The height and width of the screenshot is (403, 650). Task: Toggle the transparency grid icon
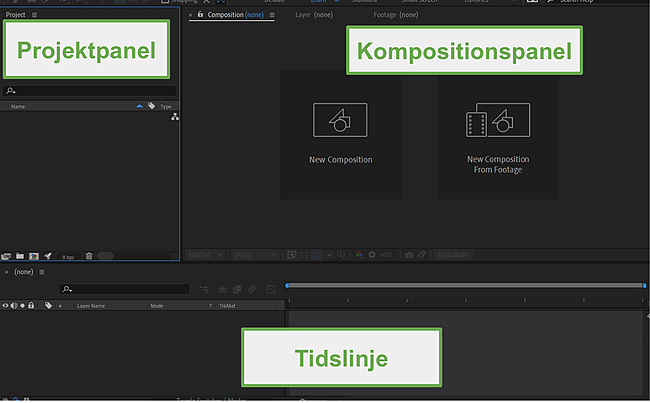click(304, 255)
